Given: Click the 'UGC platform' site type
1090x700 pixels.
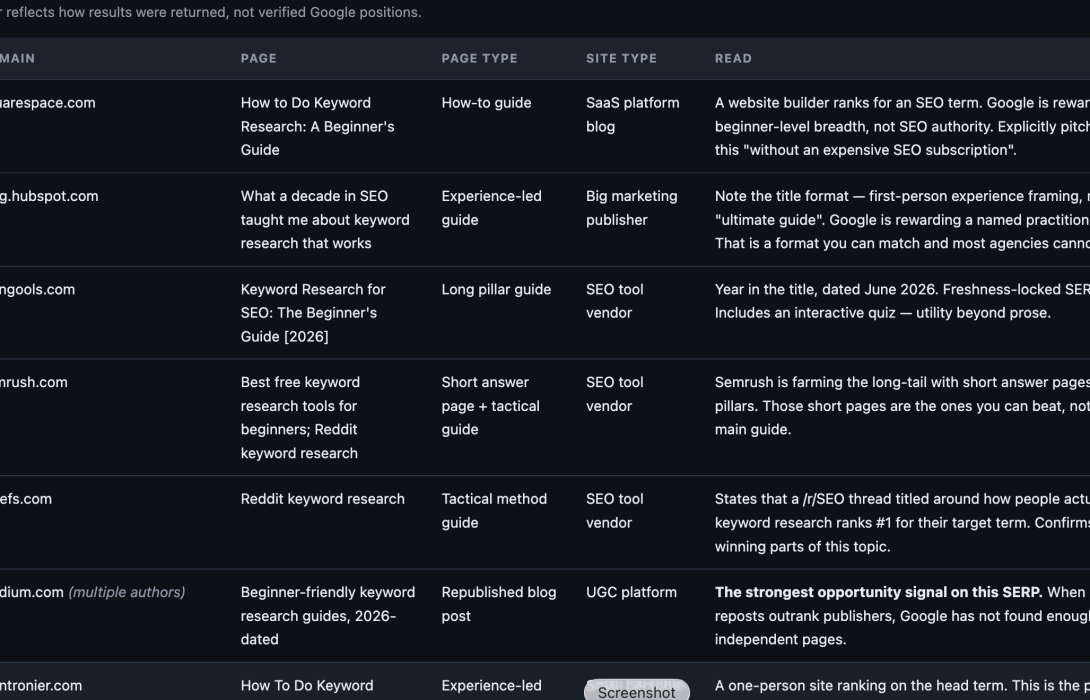Looking at the screenshot, I should [631, 592].
